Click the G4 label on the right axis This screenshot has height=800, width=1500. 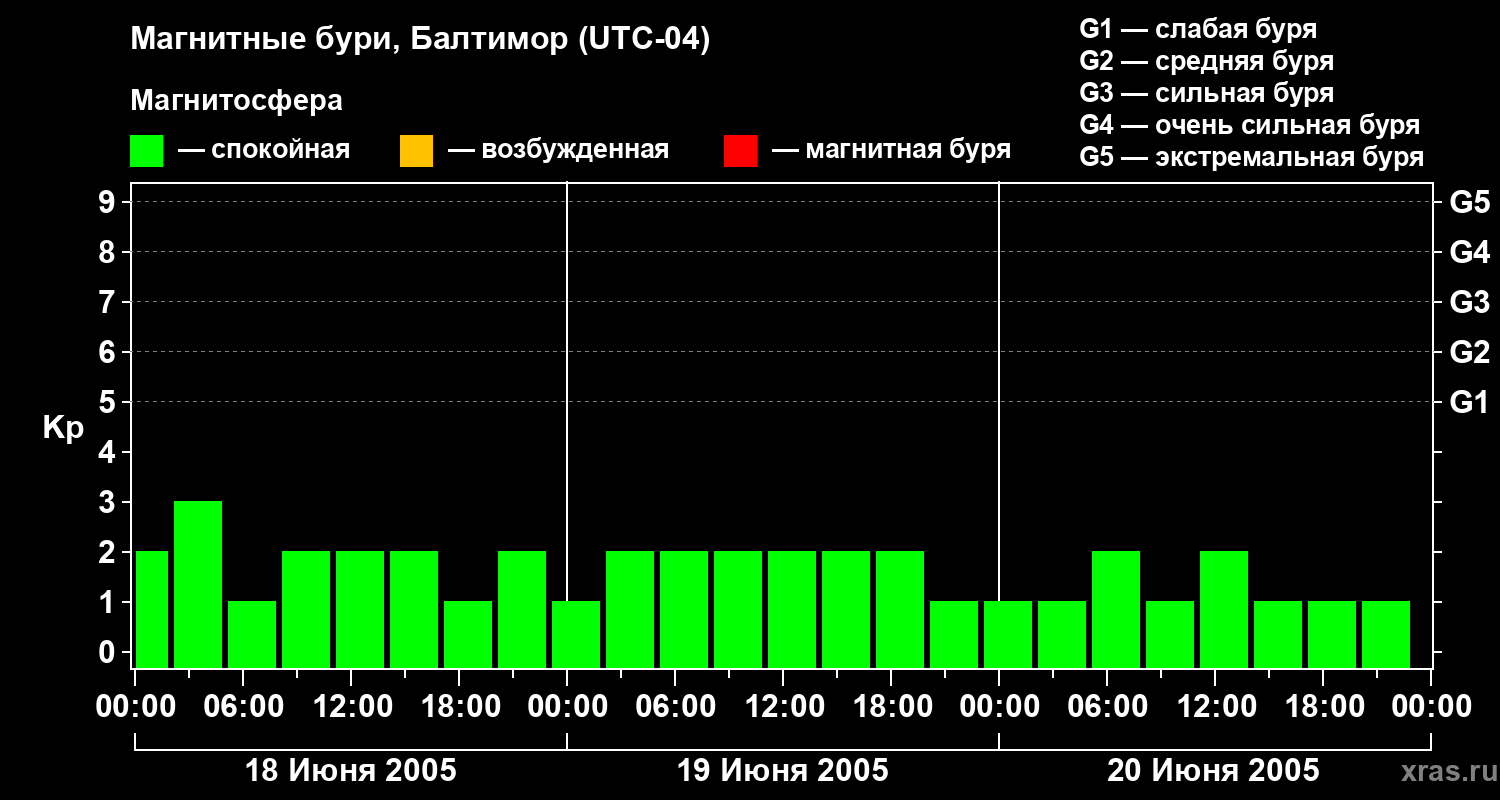(x=1469, y=252)
